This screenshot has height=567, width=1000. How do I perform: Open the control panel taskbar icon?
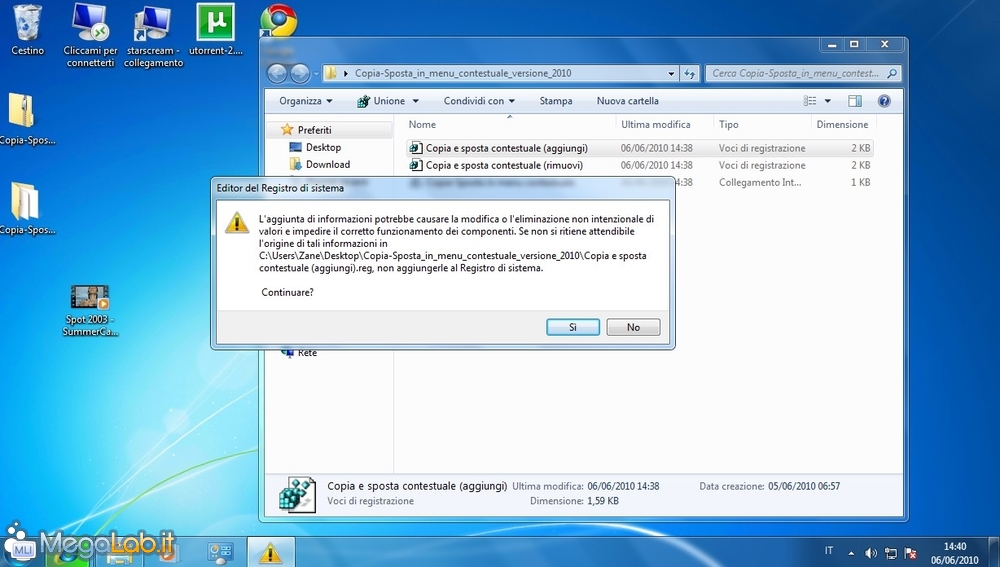coord(221,552)
